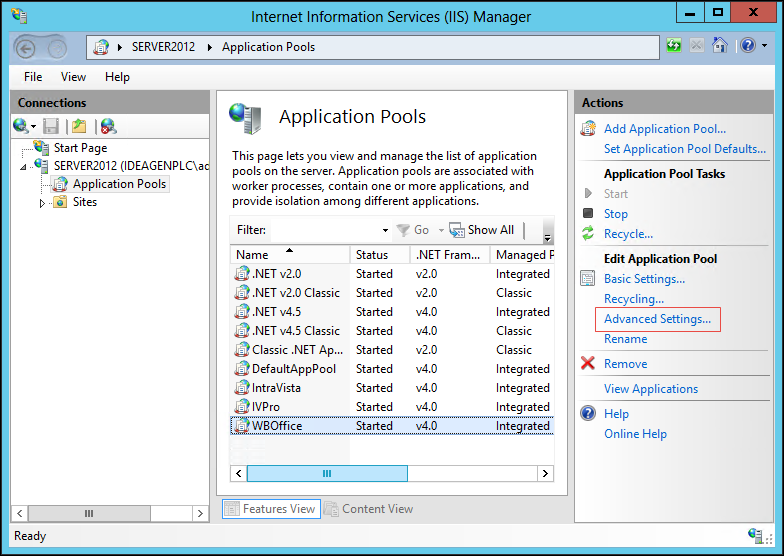Click the blue Help question icon in toolbar
This screenshot has height=556, width=784.
pyautogui.click(x=748, y=46)
